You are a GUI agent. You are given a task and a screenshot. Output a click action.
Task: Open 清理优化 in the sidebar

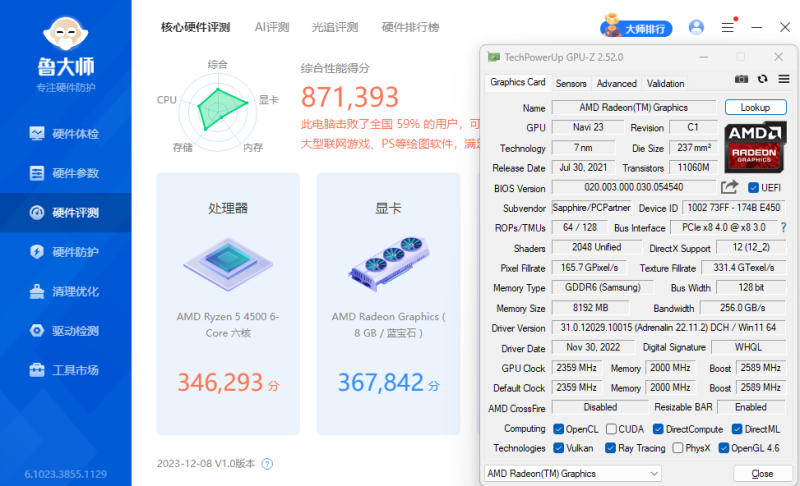[65, 291]
